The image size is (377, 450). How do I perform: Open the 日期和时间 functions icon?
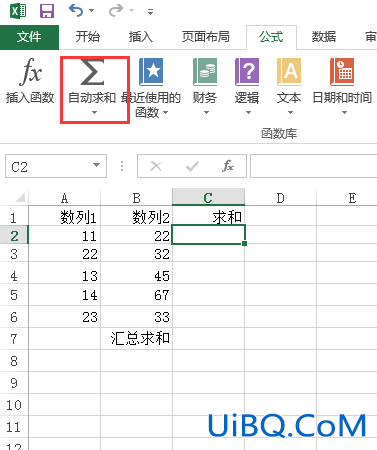(342, 72)
